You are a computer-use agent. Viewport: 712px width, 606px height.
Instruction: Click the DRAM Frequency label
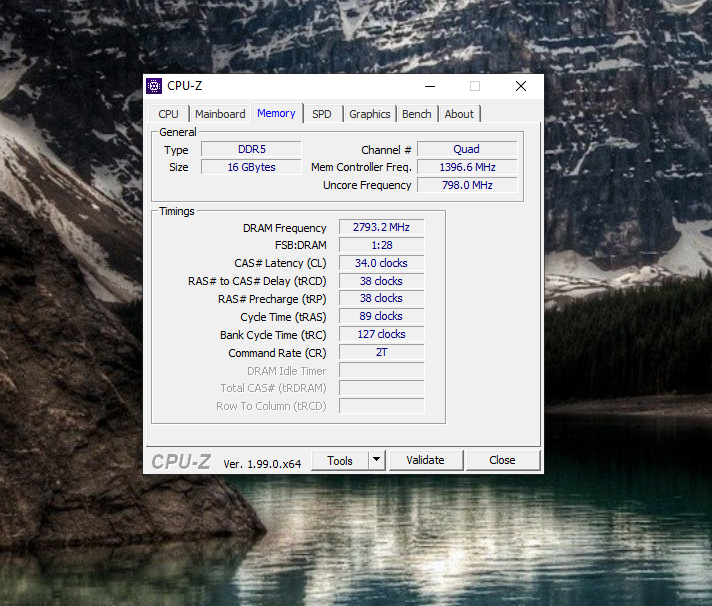(x=285, y=228)
